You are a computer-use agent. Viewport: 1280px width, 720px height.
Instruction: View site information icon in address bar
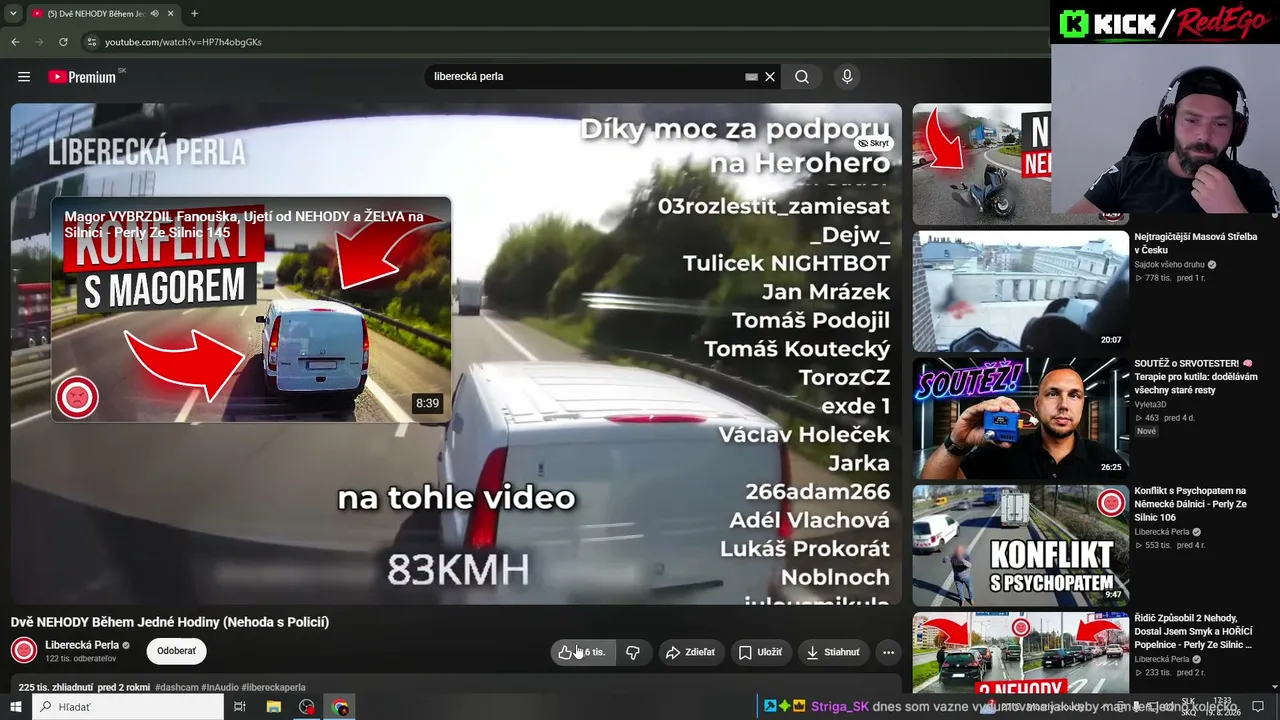coord(92,42)
